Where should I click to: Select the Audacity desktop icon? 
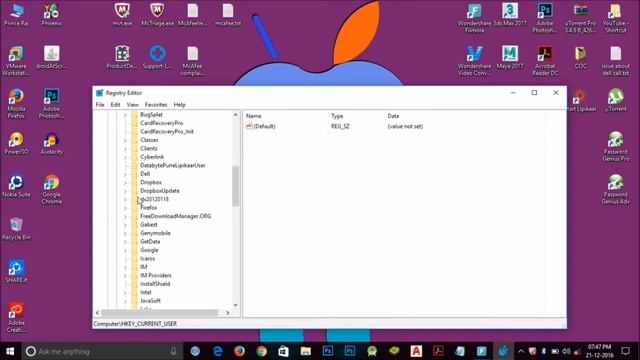click(51, 144)
